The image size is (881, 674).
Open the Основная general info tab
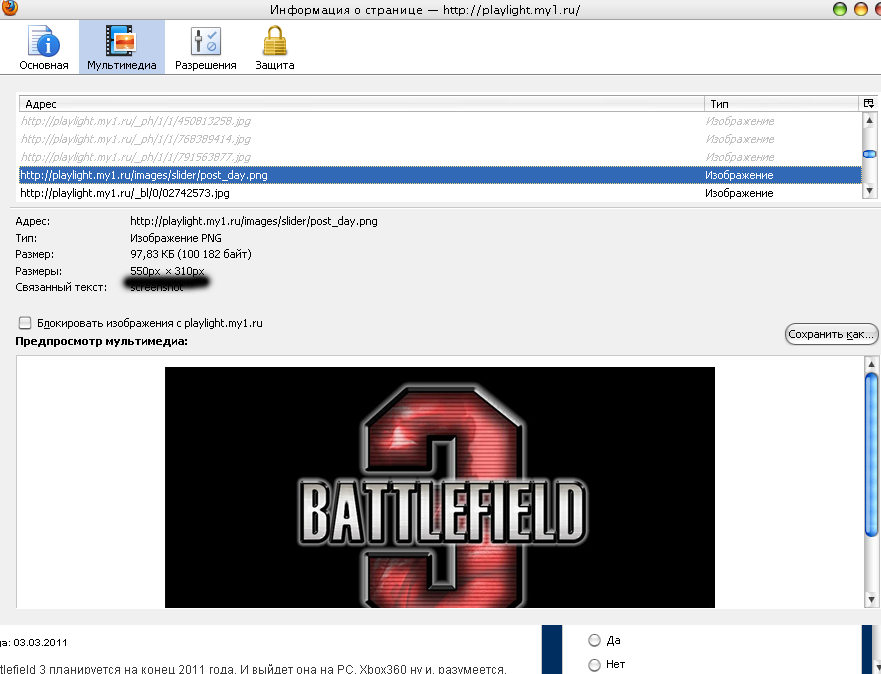[44, 48]
